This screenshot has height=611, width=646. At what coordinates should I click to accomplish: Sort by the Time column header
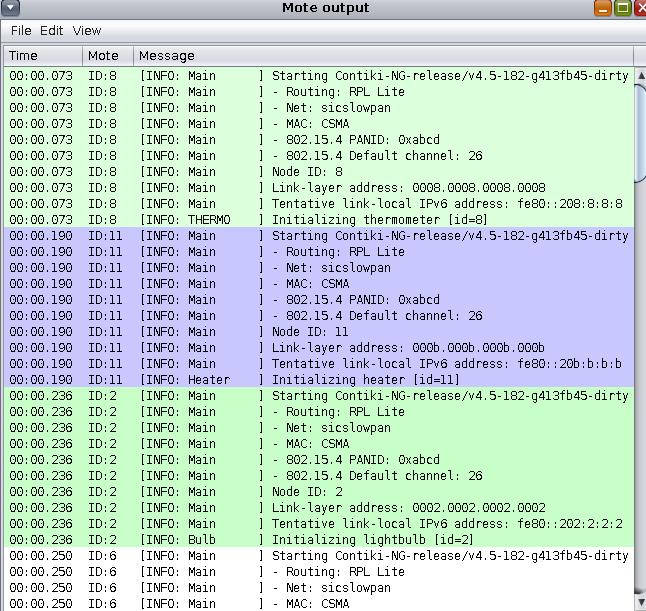click(x=43, y=56)
